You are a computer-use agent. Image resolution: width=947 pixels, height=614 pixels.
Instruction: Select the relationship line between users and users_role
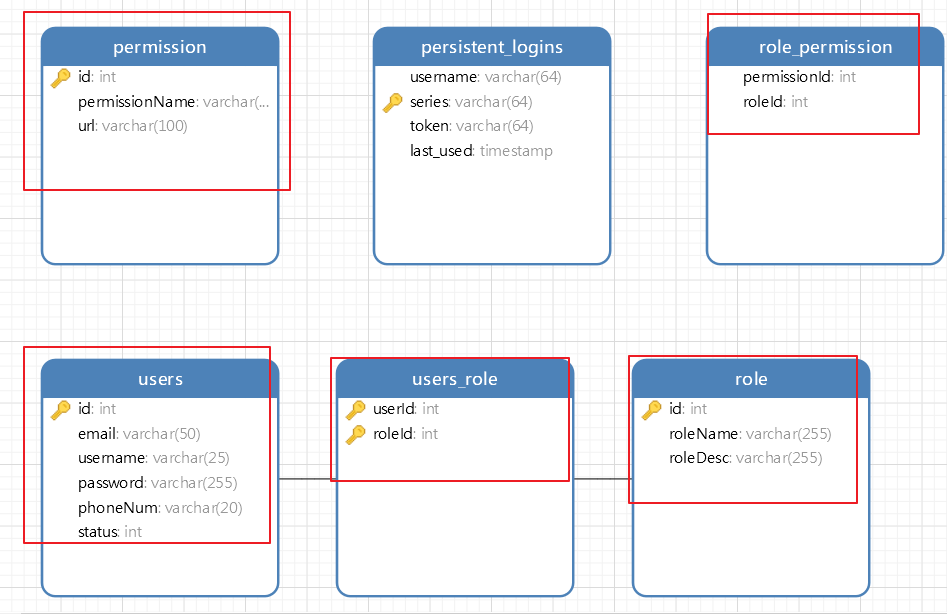[x=307, y=479]
